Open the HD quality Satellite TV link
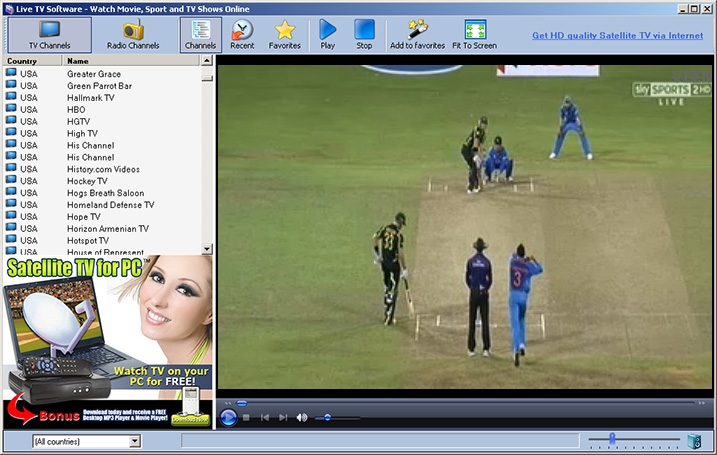 617,35
